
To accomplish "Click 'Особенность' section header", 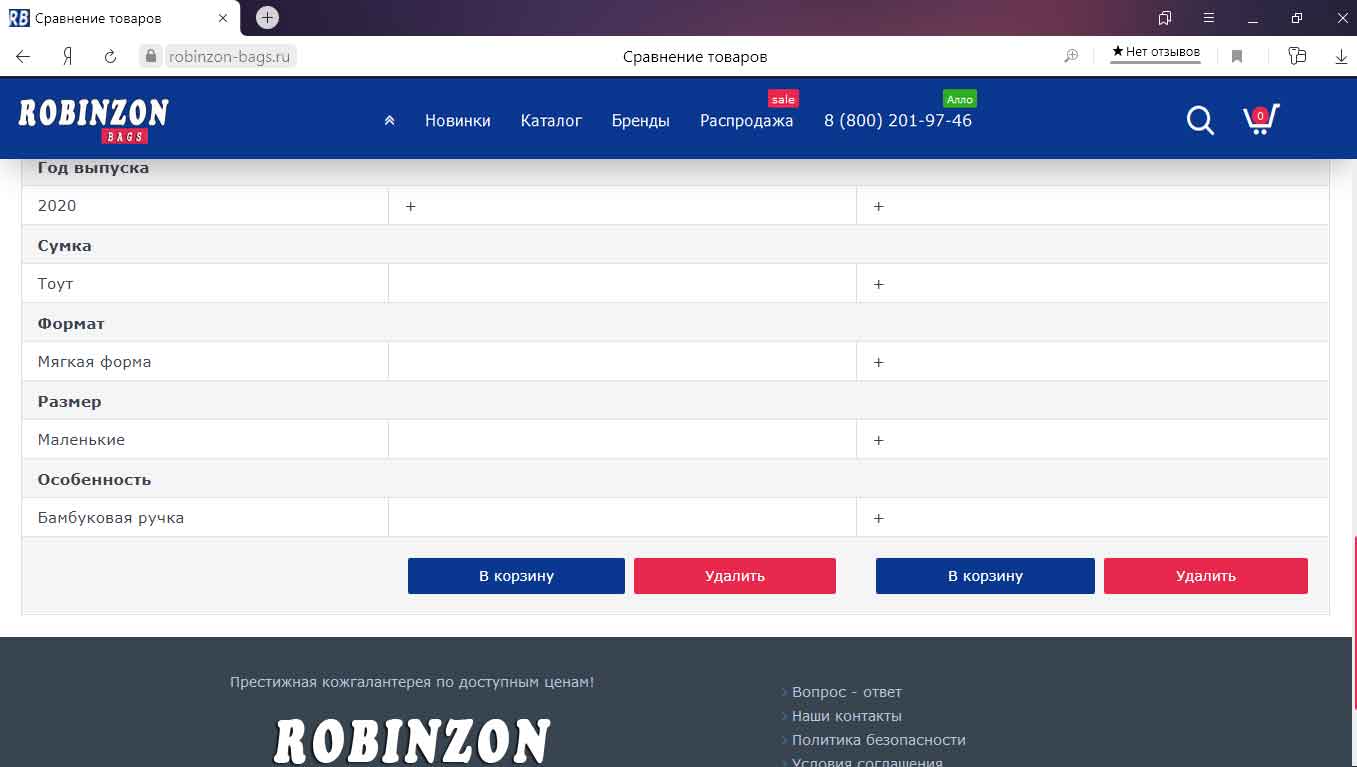I will coord(94,480).
